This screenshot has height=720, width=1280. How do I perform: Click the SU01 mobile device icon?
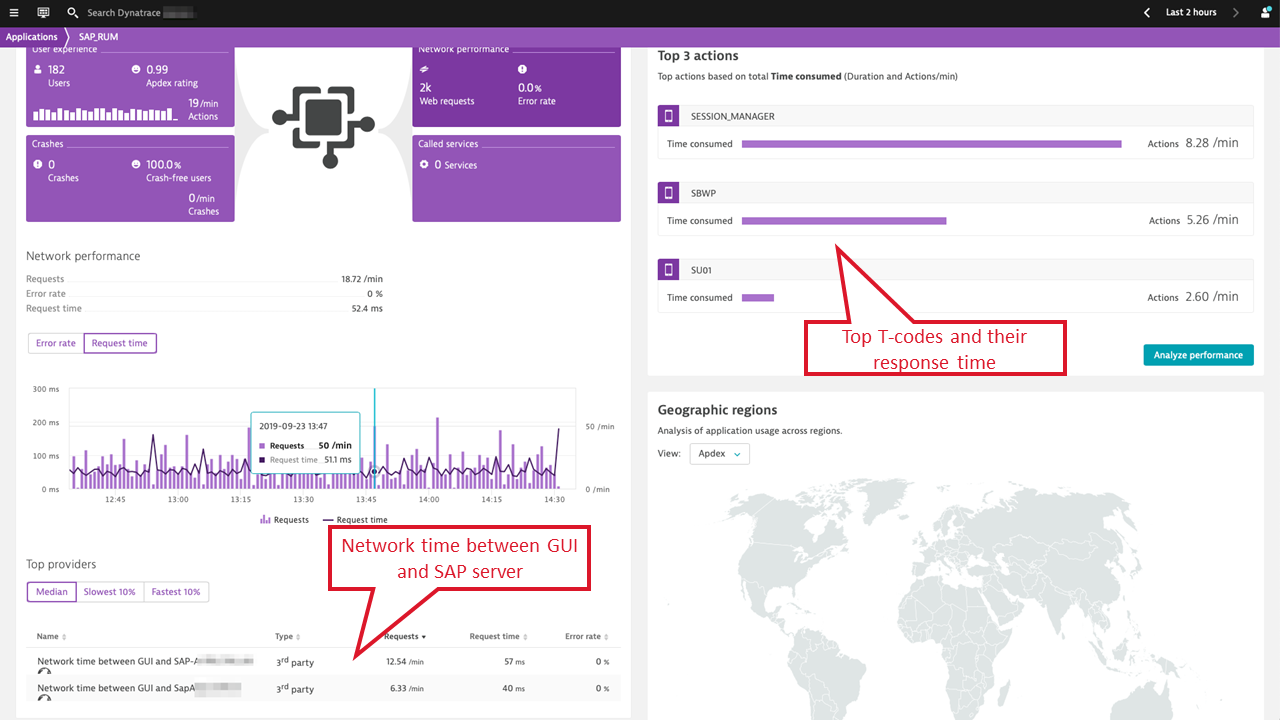click(x=669, y=270)
